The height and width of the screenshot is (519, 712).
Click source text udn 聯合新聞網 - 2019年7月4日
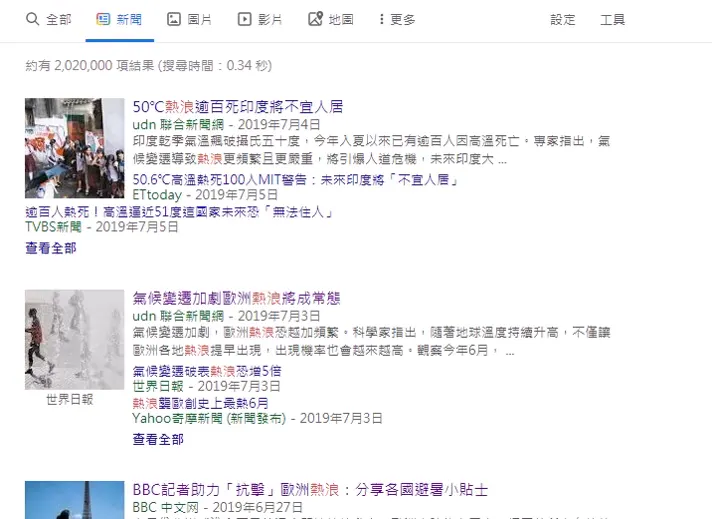pos(227,124)
